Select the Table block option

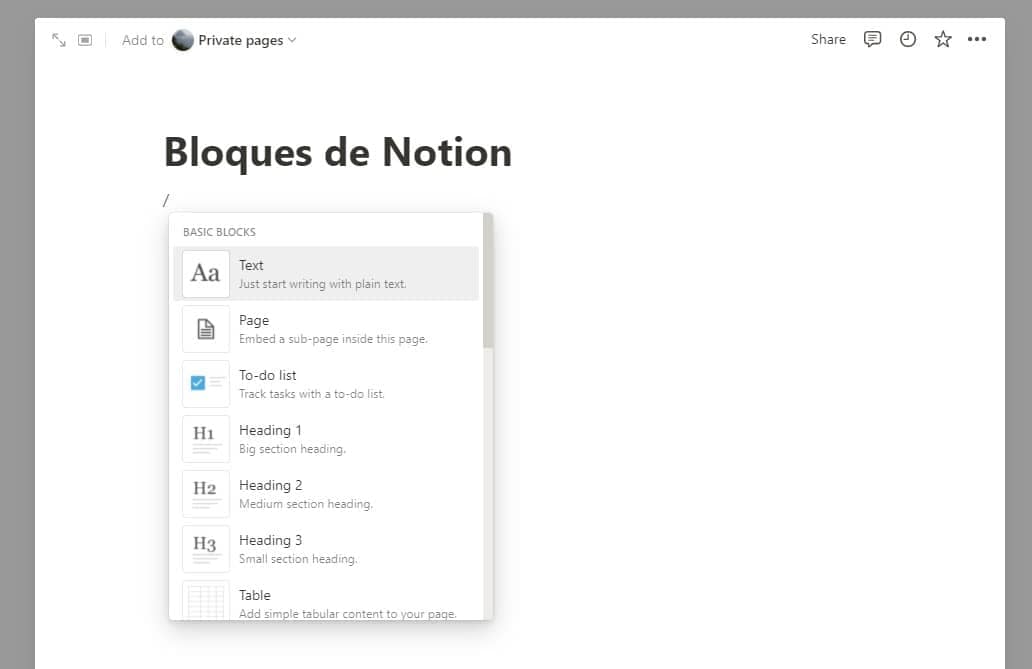pyautogui.click(x=326, y=599)
